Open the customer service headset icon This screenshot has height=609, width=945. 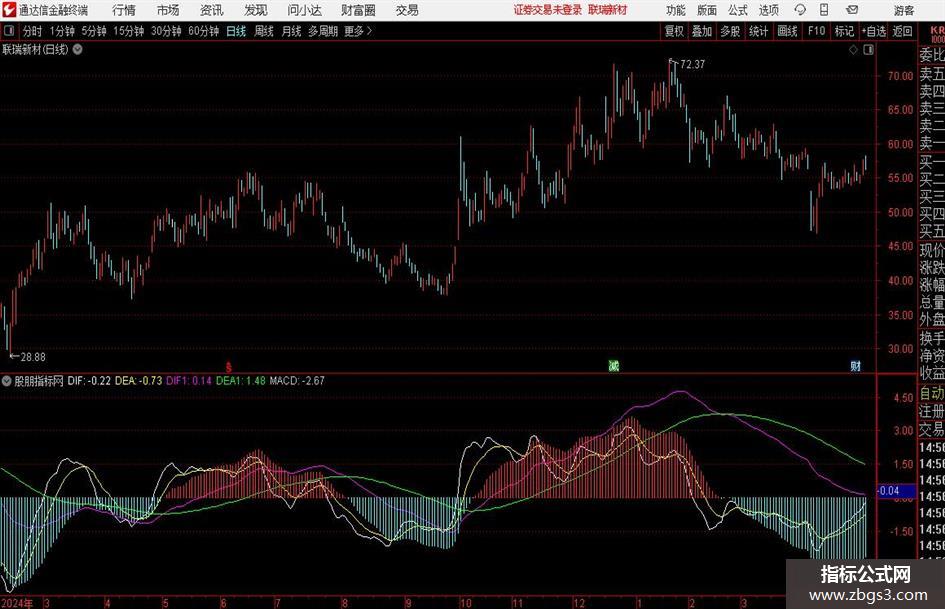pos(800,10)
